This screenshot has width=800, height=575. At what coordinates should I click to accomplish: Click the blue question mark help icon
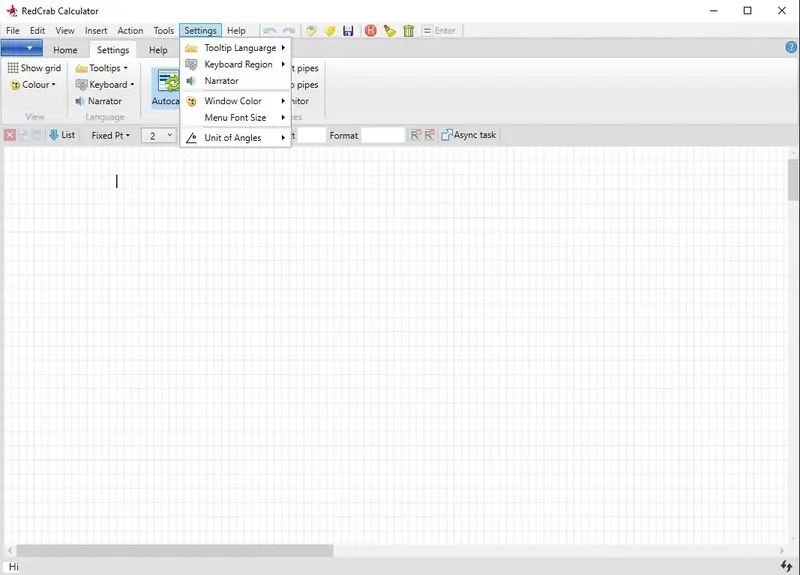tap(791, 47)
